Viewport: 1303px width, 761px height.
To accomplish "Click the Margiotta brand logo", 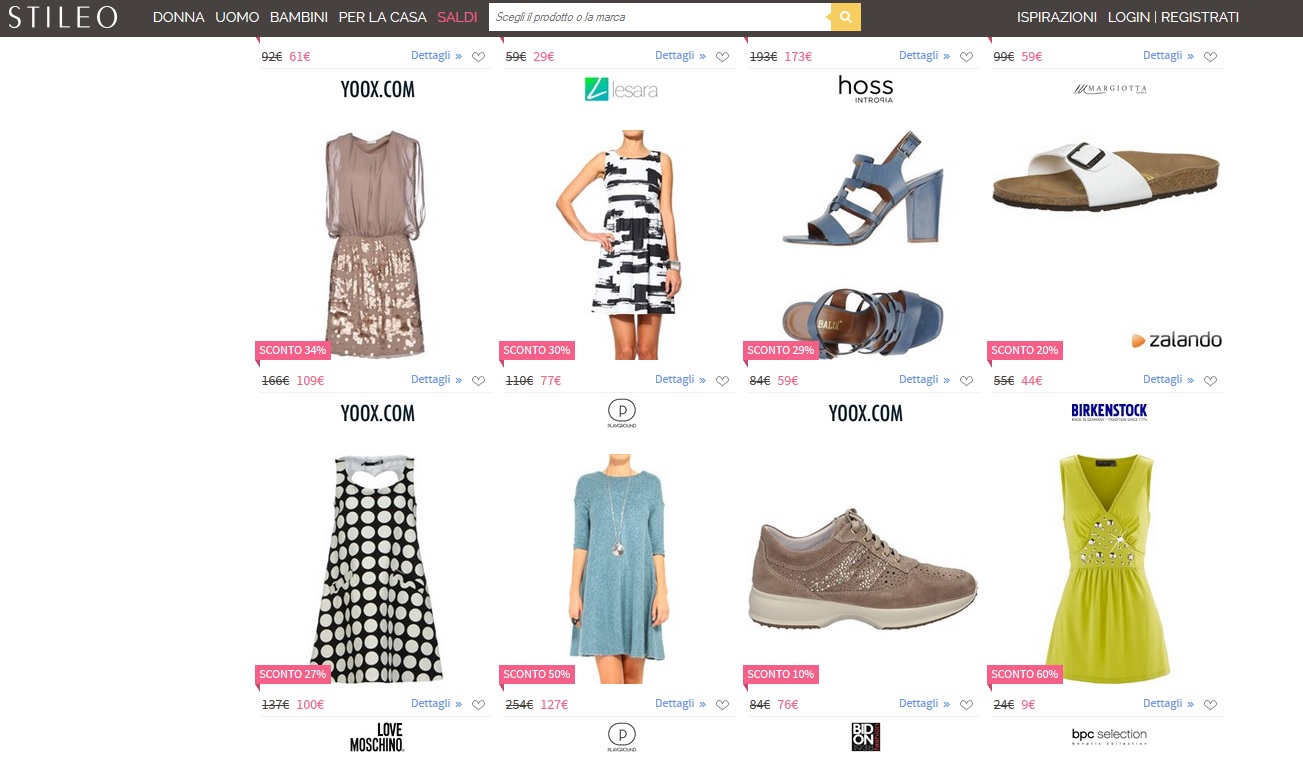I will [x=1109, y=89].
